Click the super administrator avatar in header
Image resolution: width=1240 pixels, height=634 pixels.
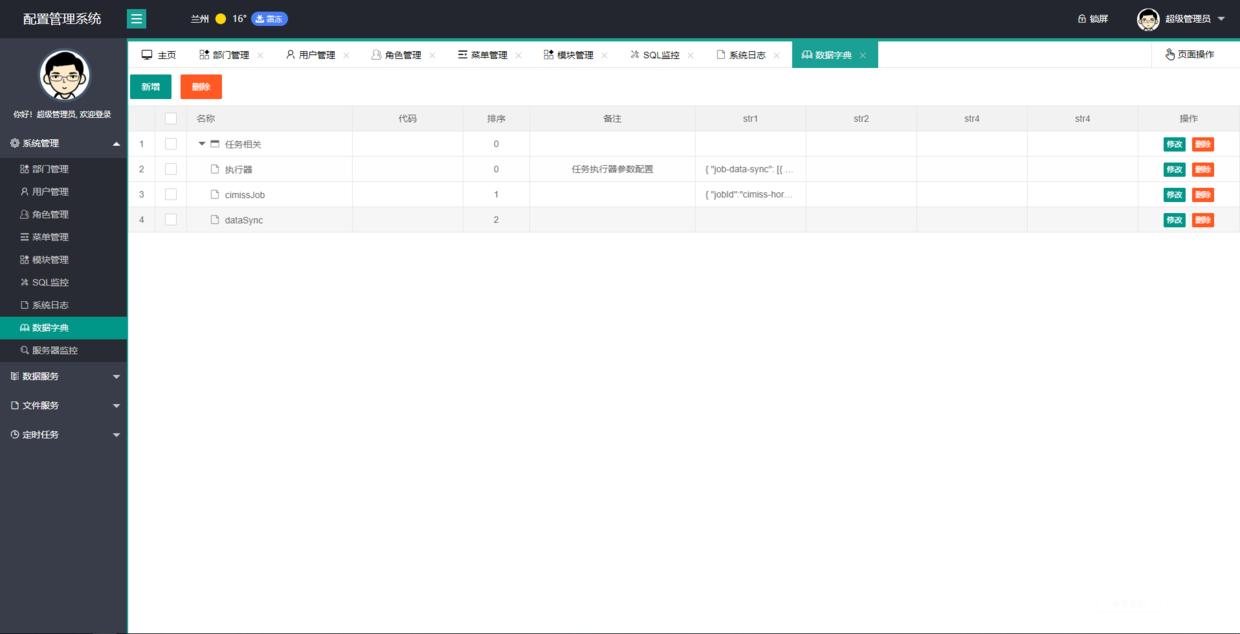tap(1148, 19)
